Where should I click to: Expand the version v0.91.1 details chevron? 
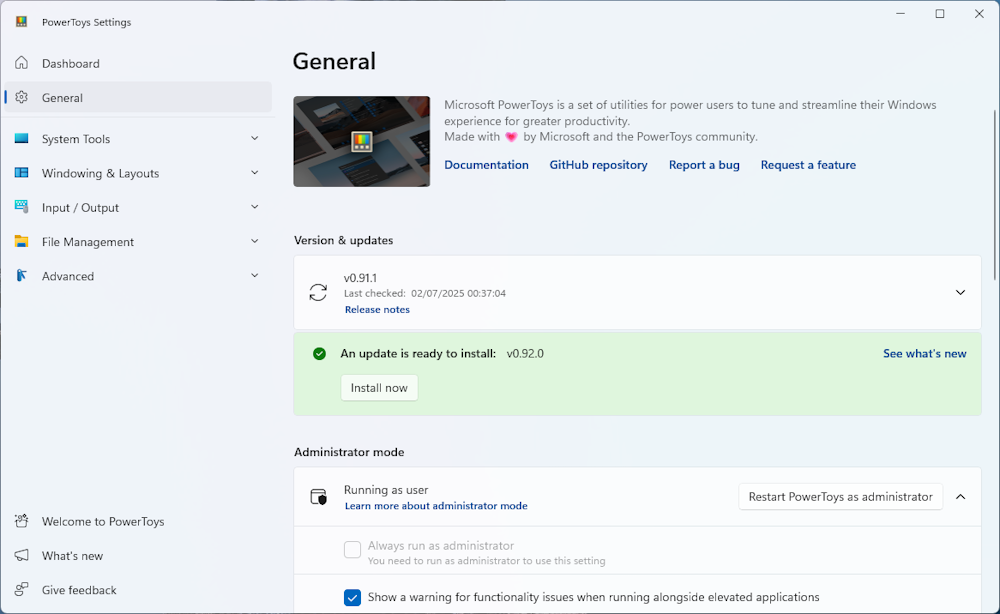960,293
